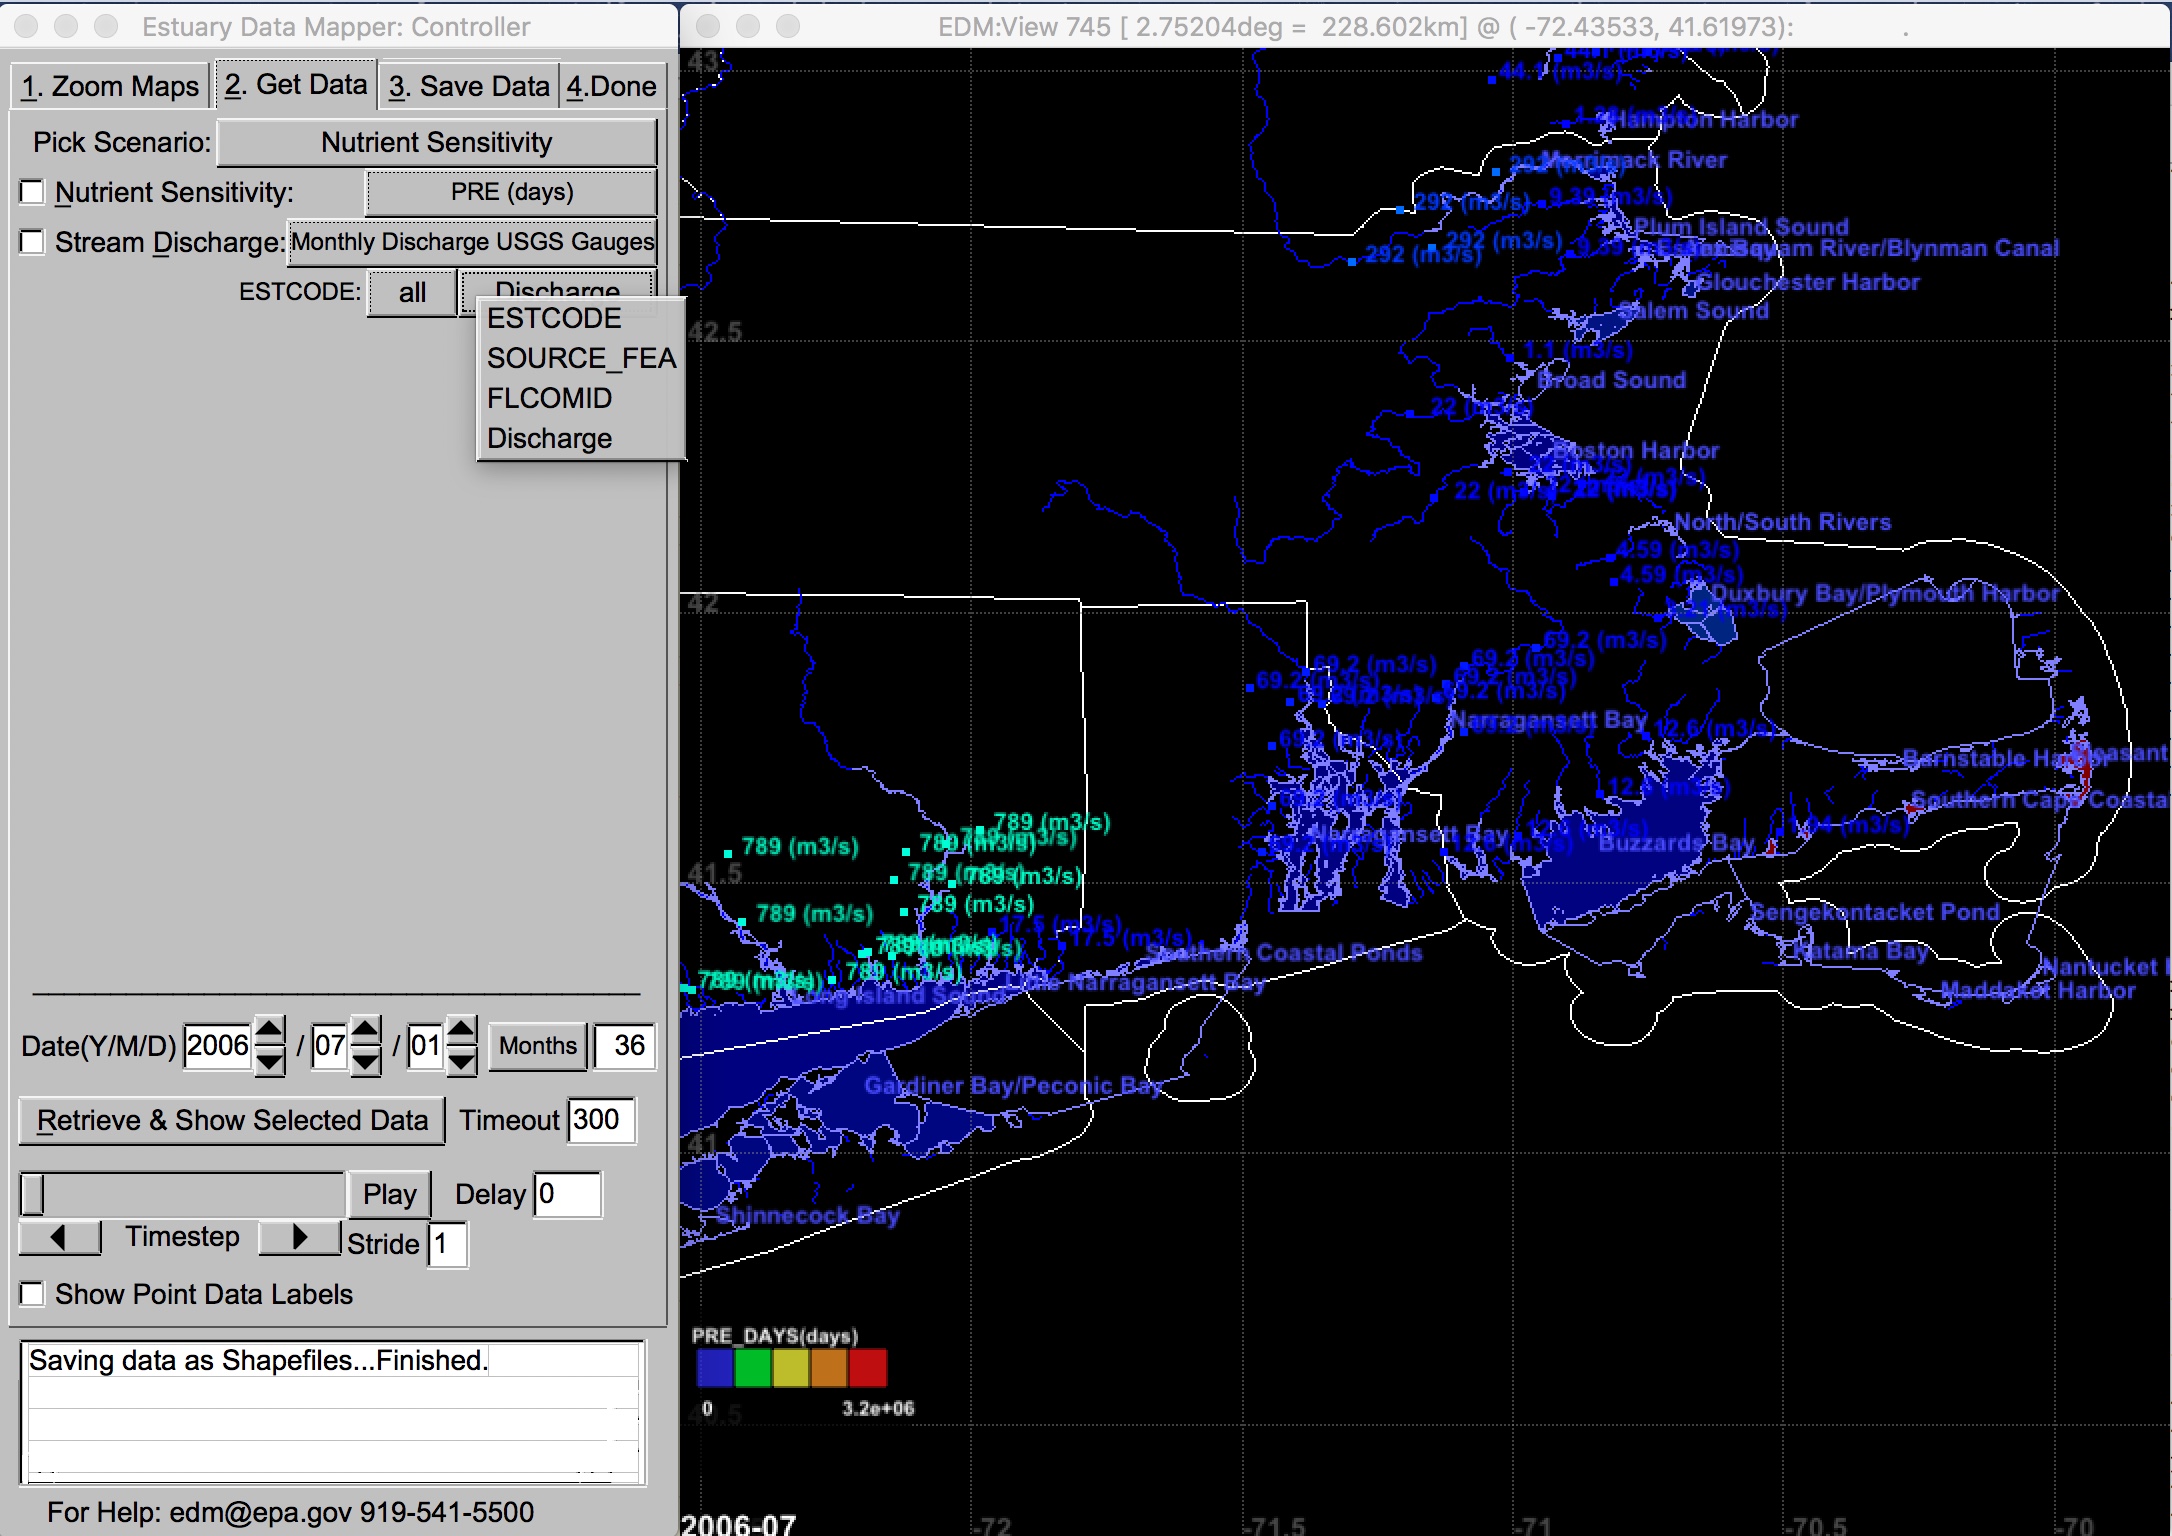Click the Timeout input field
Viewport: 2172px width, 1536px height.
pyautogui.click(x=600, y=1120)
